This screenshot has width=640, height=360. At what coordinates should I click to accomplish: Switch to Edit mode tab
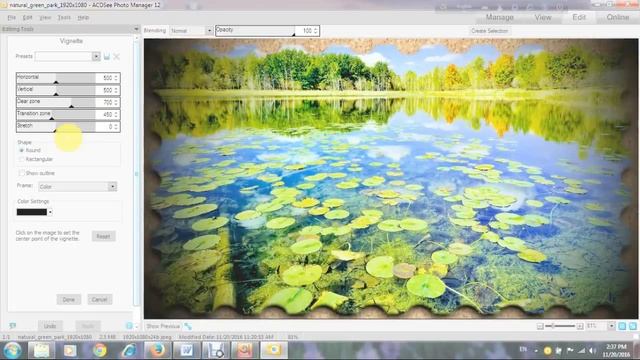579,17
